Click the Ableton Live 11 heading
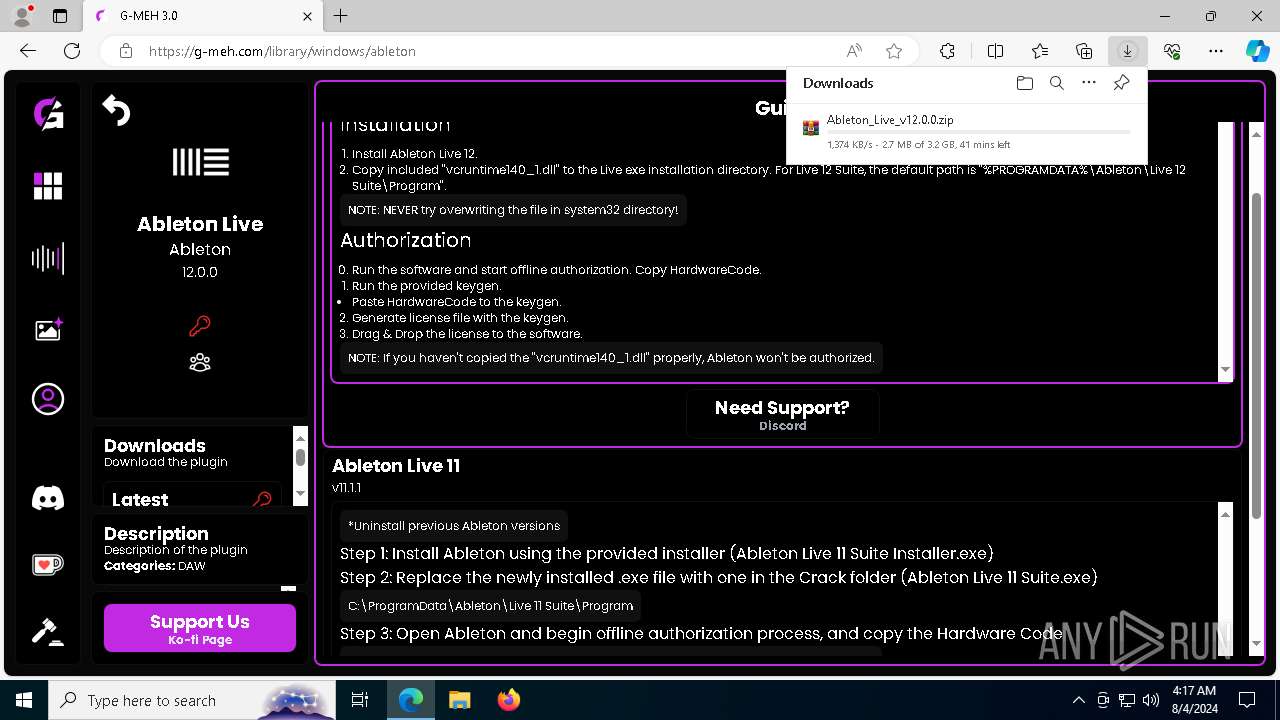Screen dimensions: 1280x720 (x=396, y=466)
